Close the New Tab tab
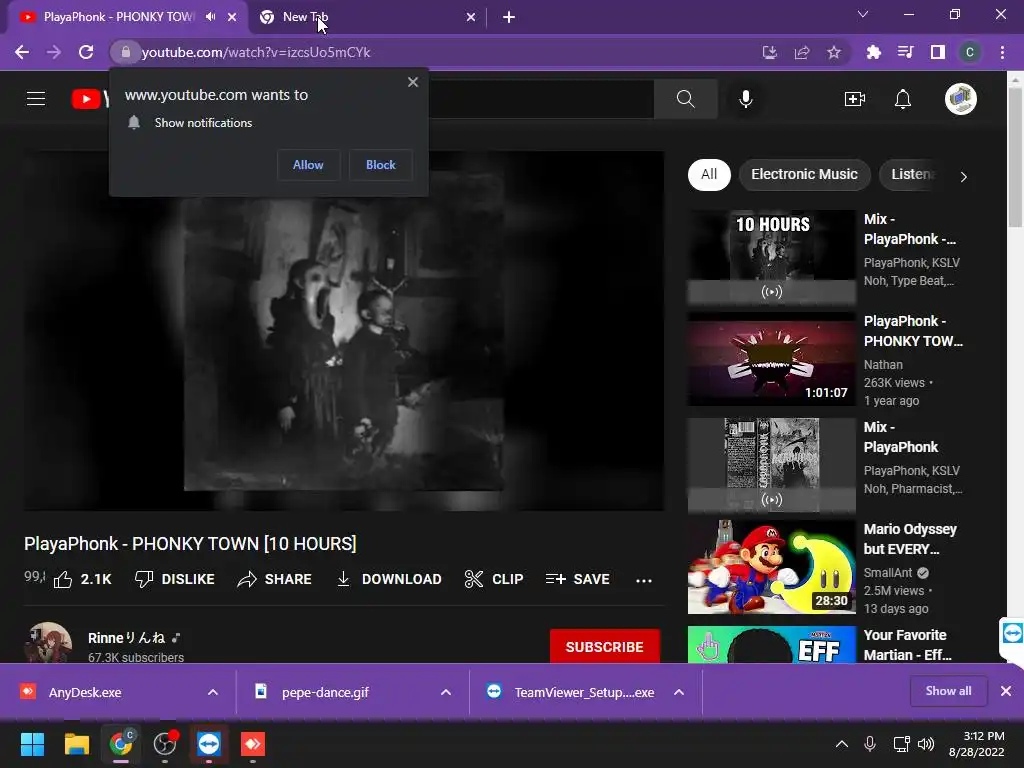This screenshot has height=768, width=1024. pos(471,17)
